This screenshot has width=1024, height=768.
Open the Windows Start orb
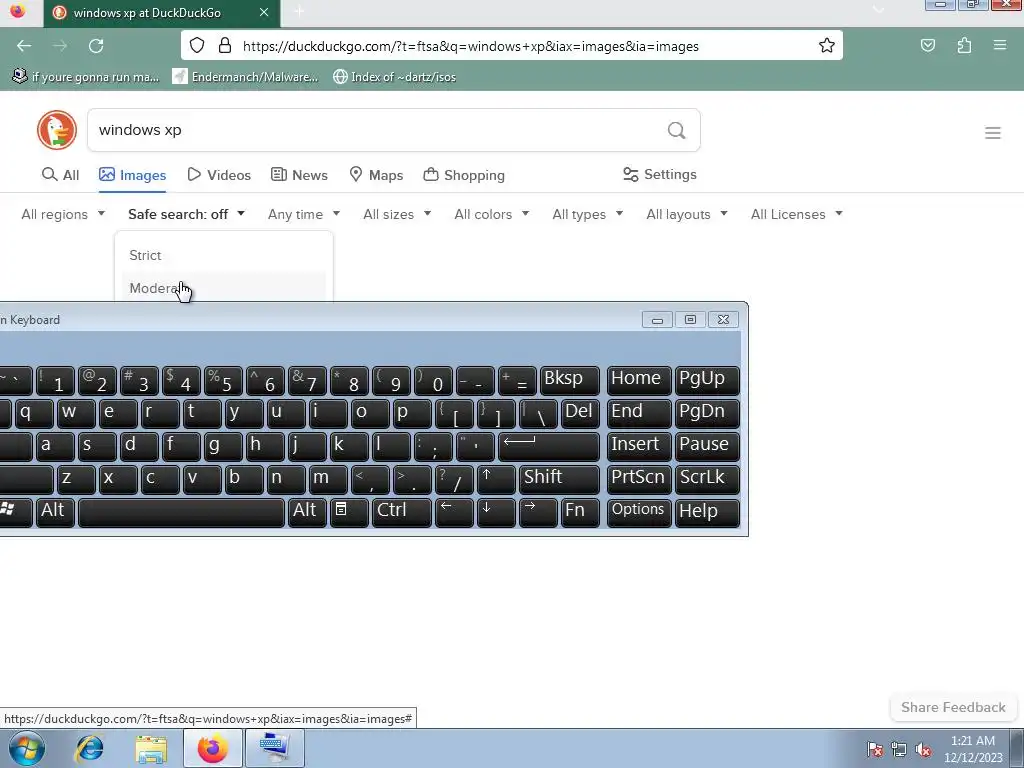pyautogui.click(x=27, y=748)
